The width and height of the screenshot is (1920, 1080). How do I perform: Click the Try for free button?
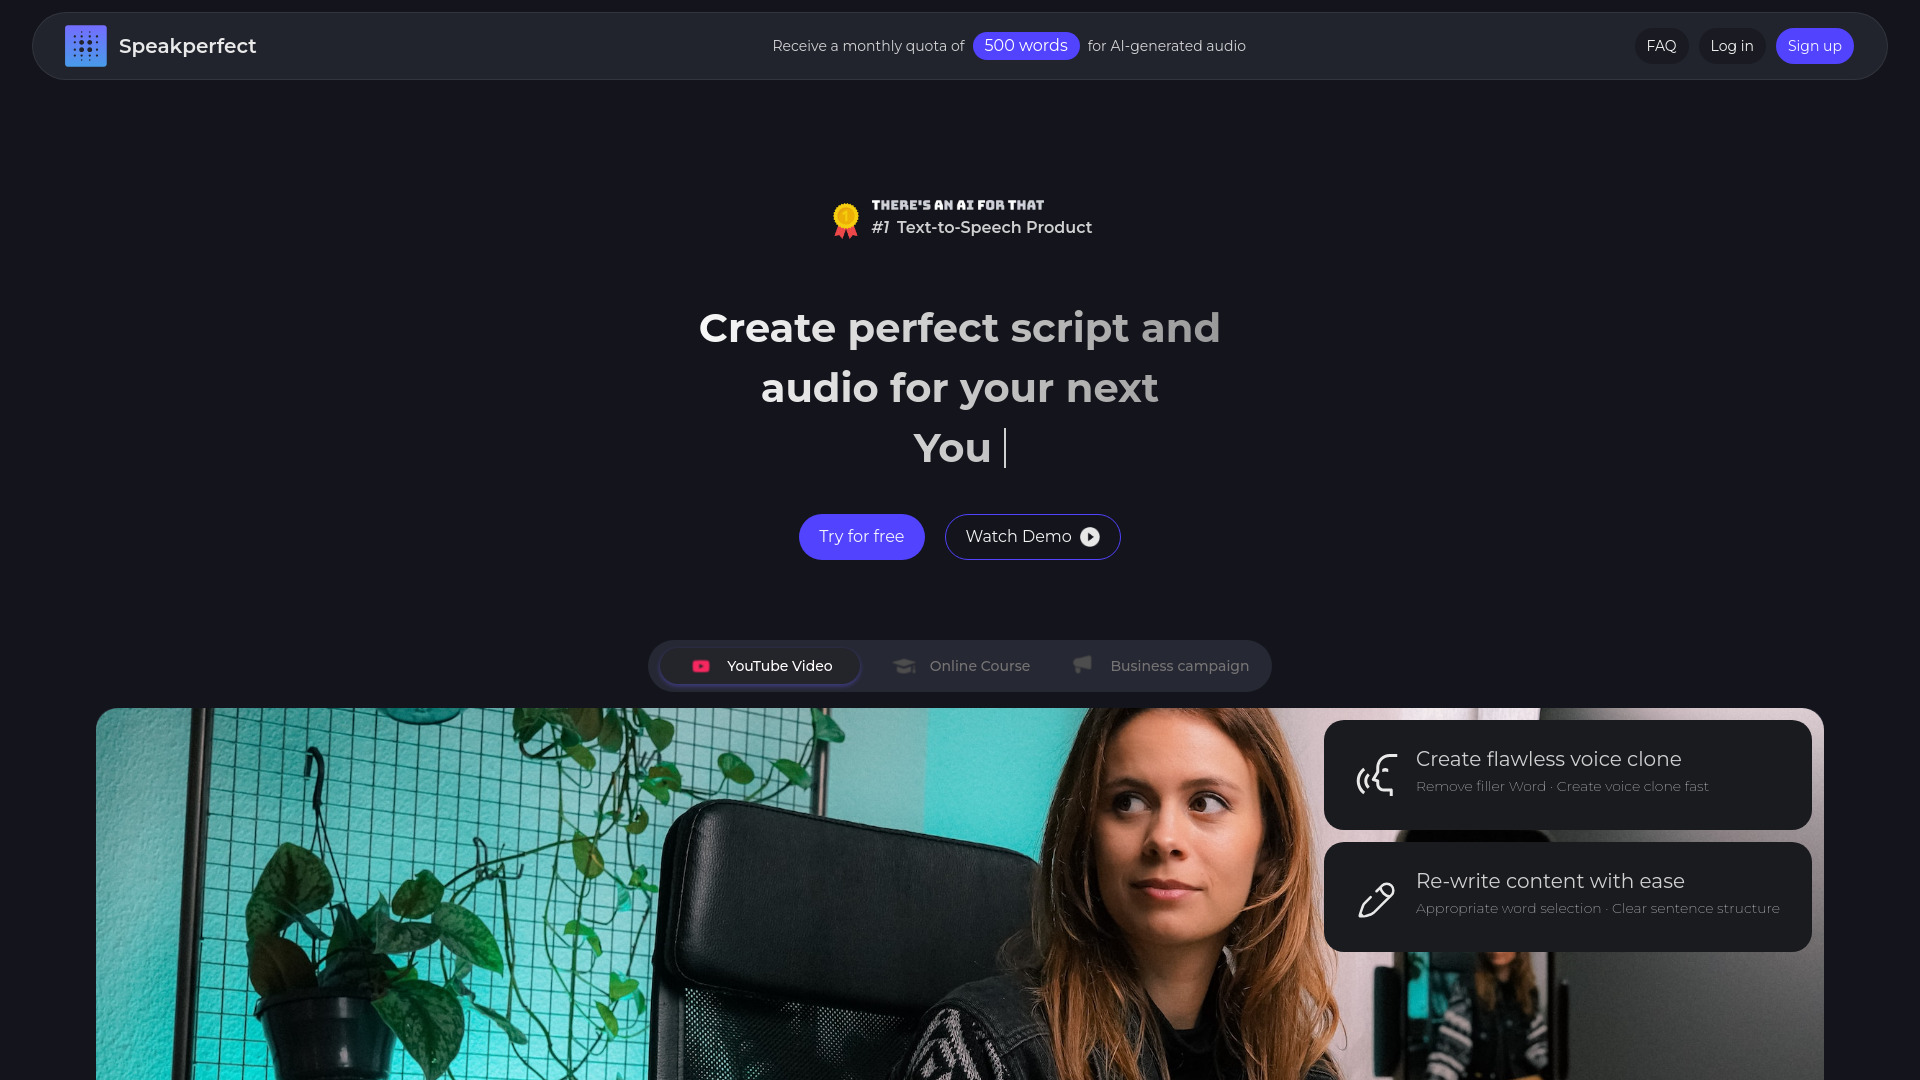click(861, 537)
